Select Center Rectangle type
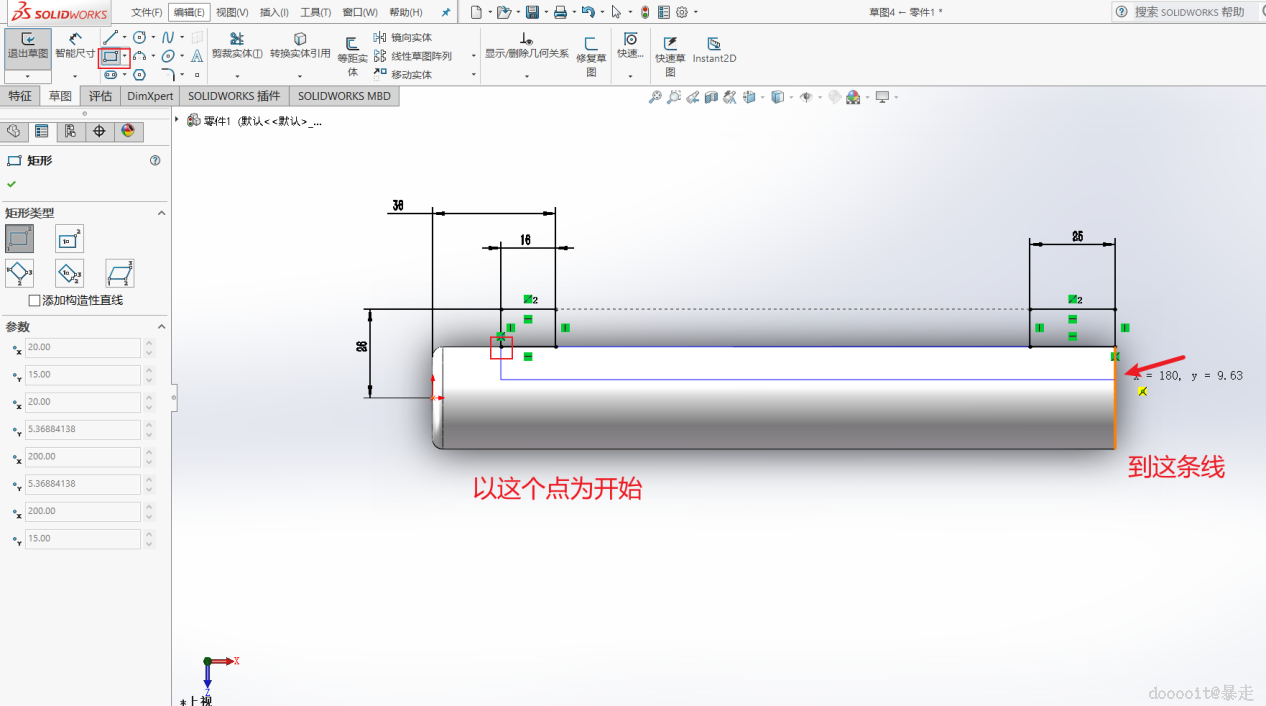 click(69, 238)
